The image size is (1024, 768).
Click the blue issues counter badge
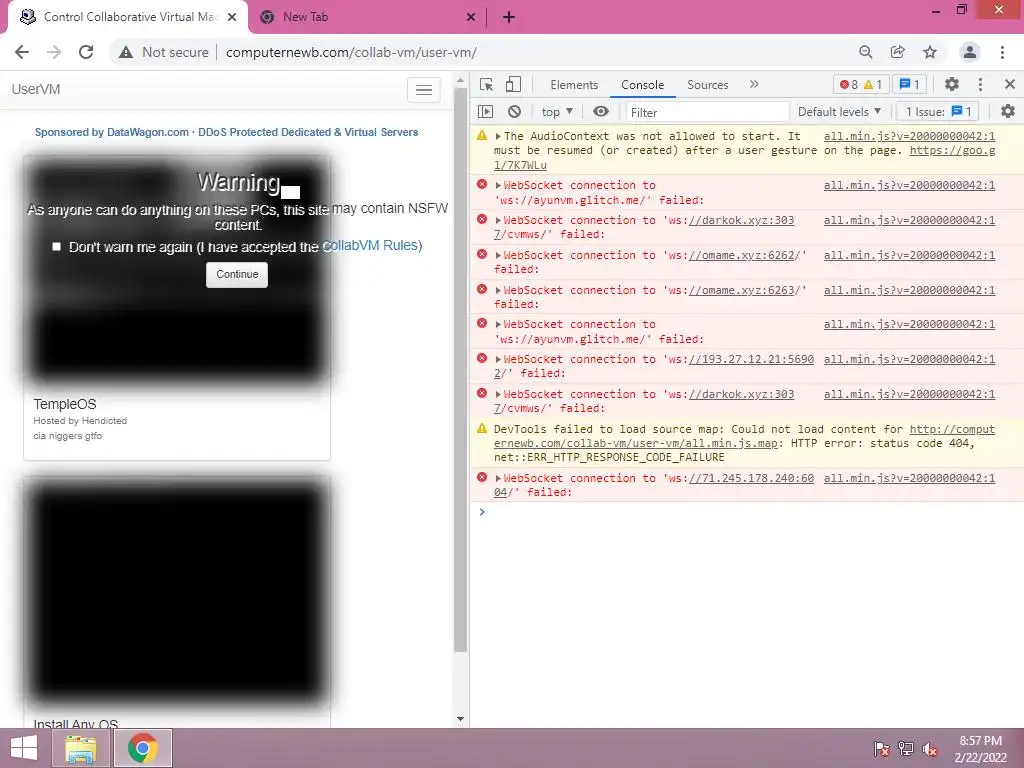pos(909,85)
